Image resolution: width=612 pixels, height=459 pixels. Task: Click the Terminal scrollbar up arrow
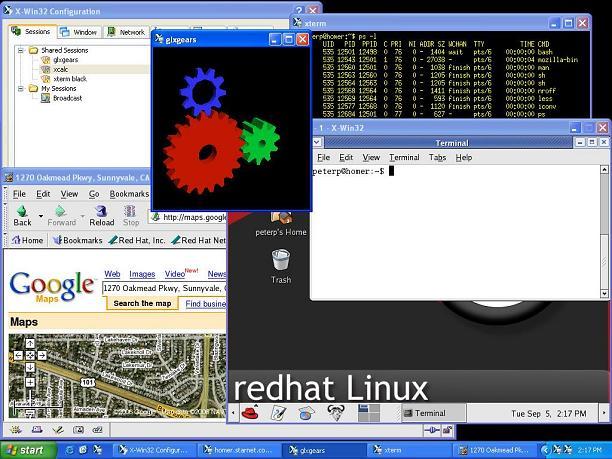[x=604, y=169]
